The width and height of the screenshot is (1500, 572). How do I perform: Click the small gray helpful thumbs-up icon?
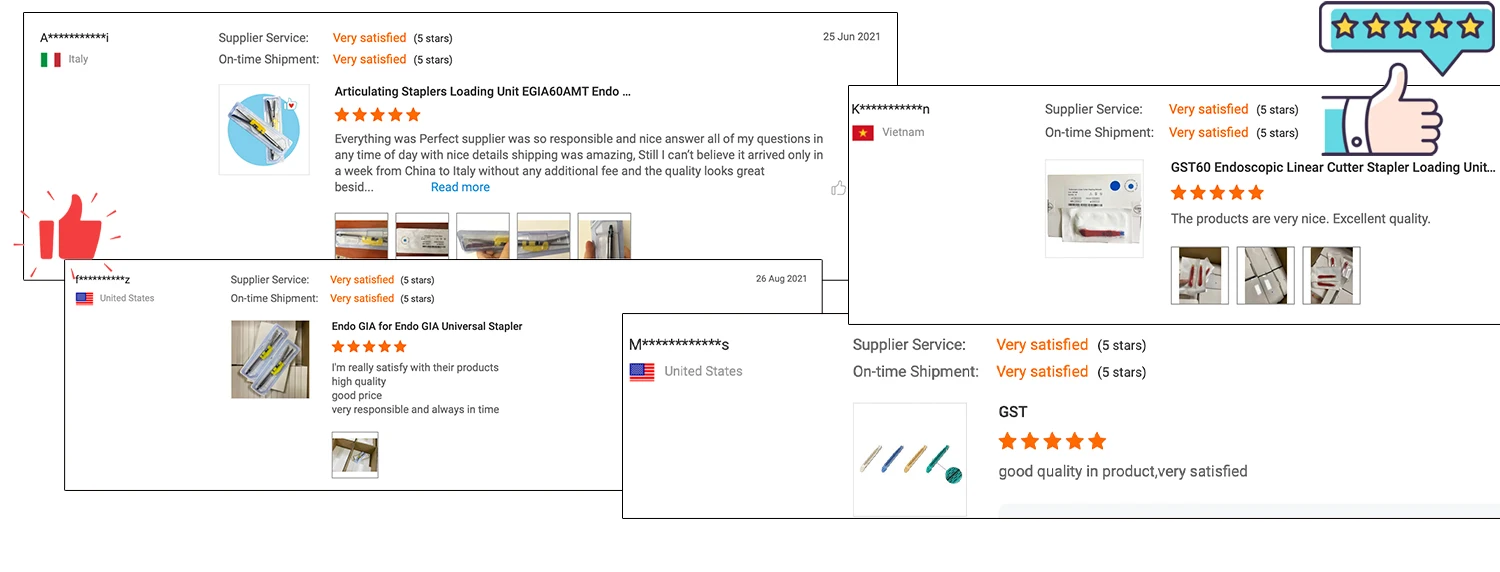[838, 188]
